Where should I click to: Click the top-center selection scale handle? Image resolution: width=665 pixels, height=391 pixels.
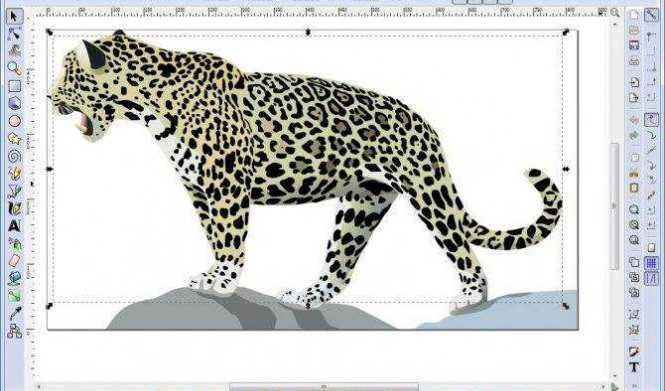(x=308, y=32)
